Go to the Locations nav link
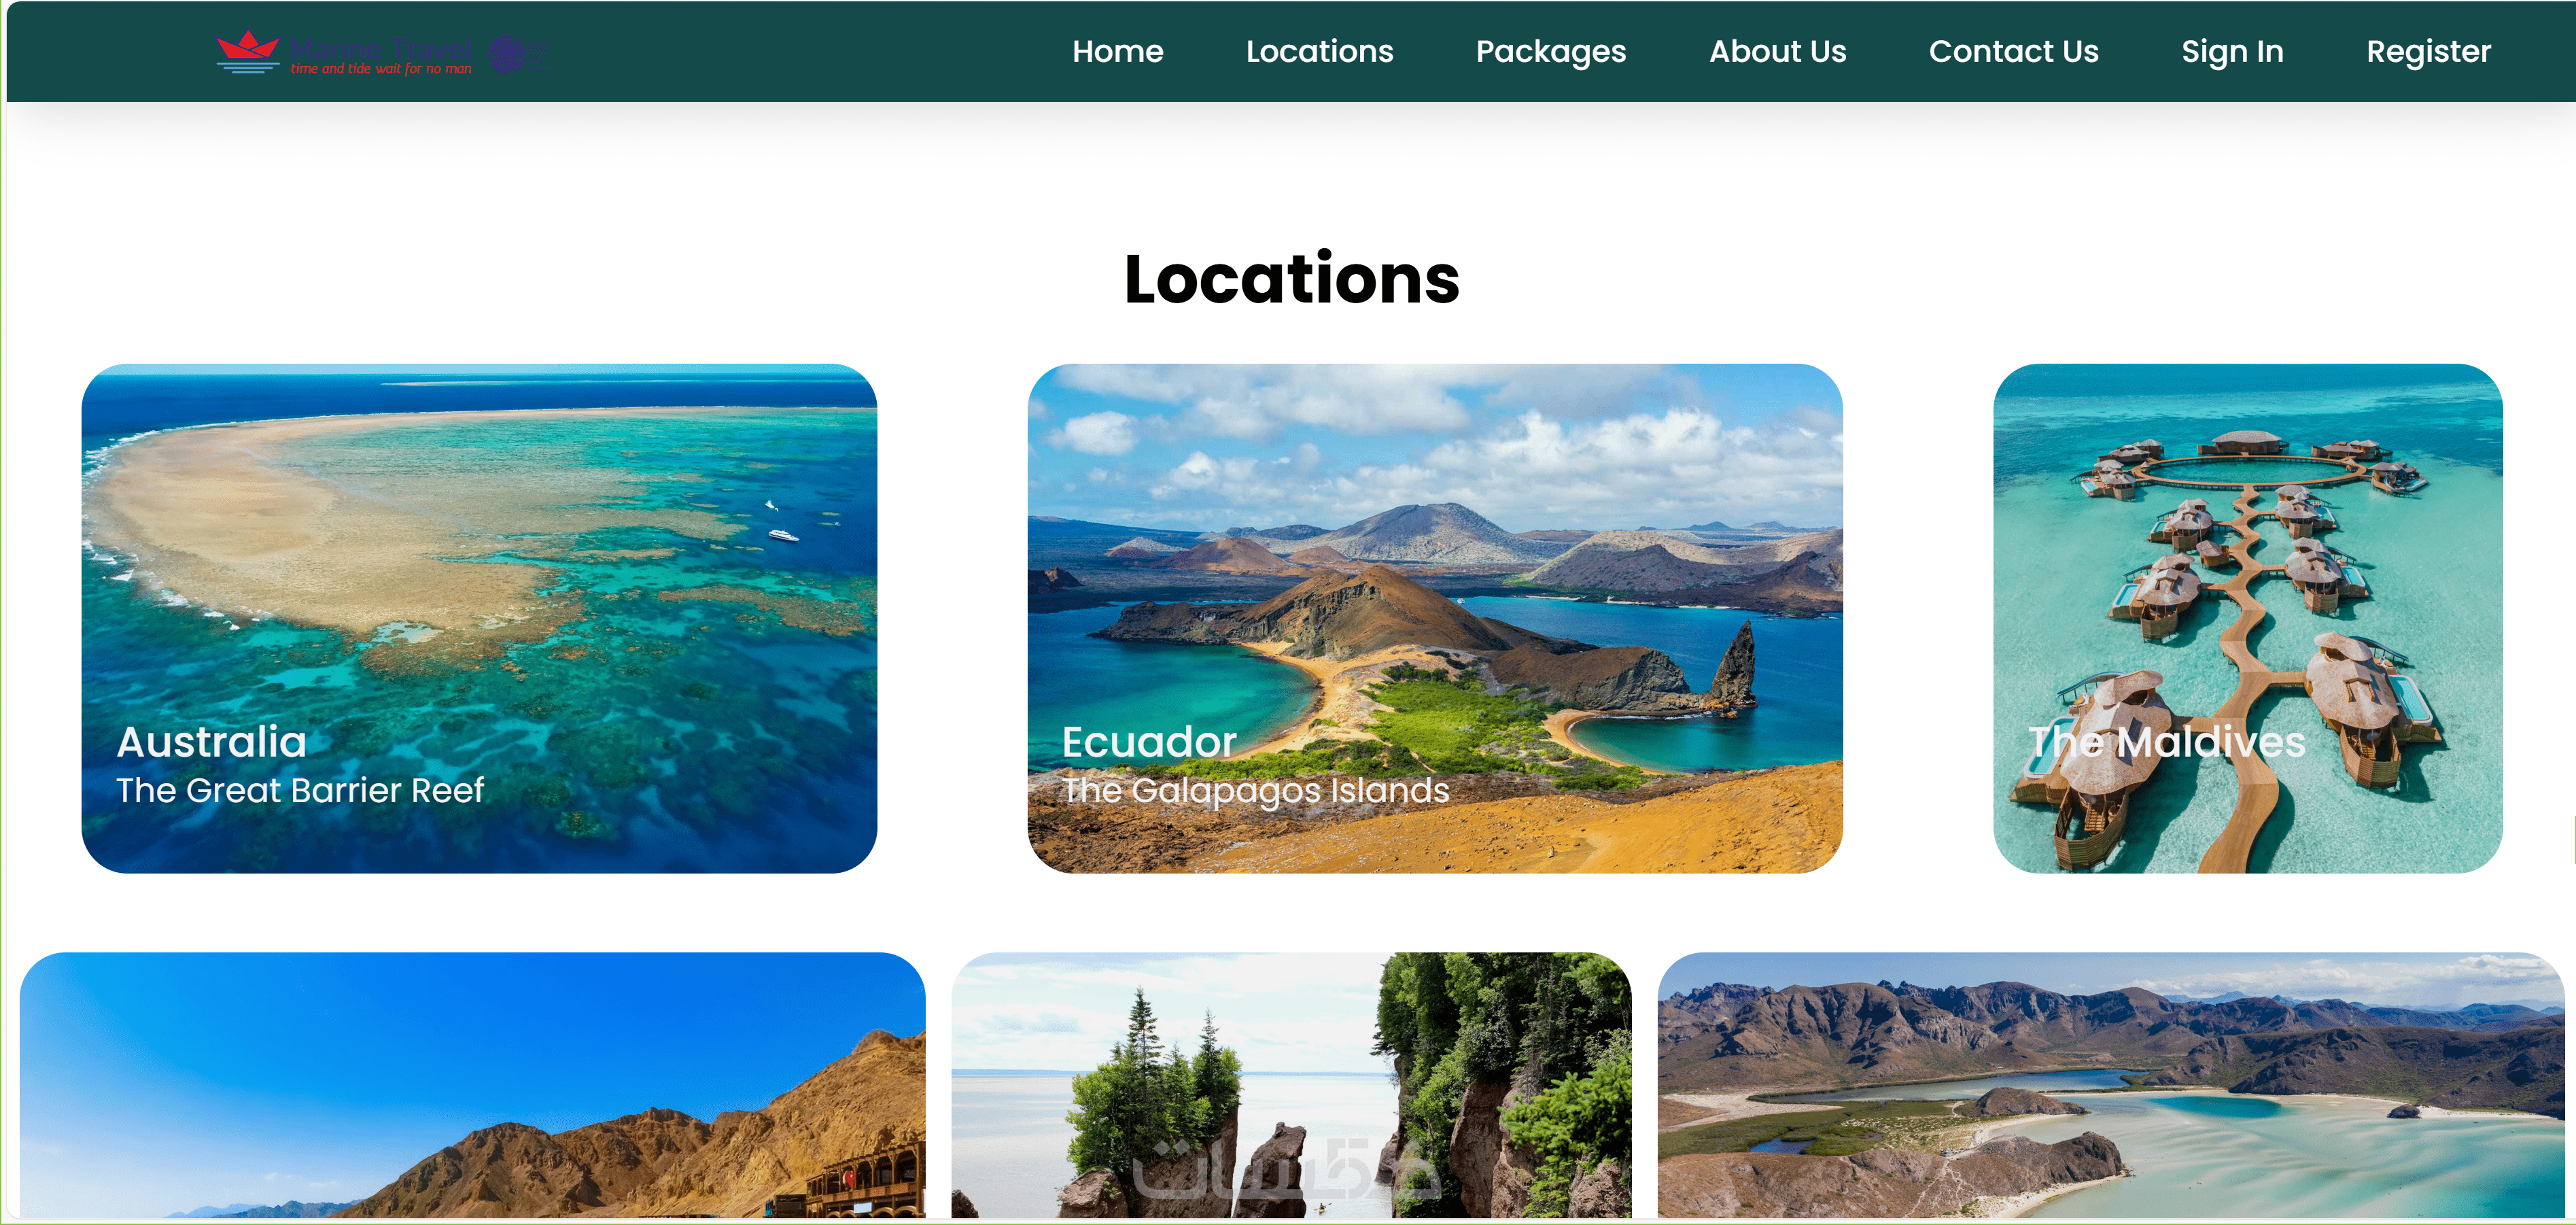This screenshot has height=1225, width=2576. (x=1319, y=51)
